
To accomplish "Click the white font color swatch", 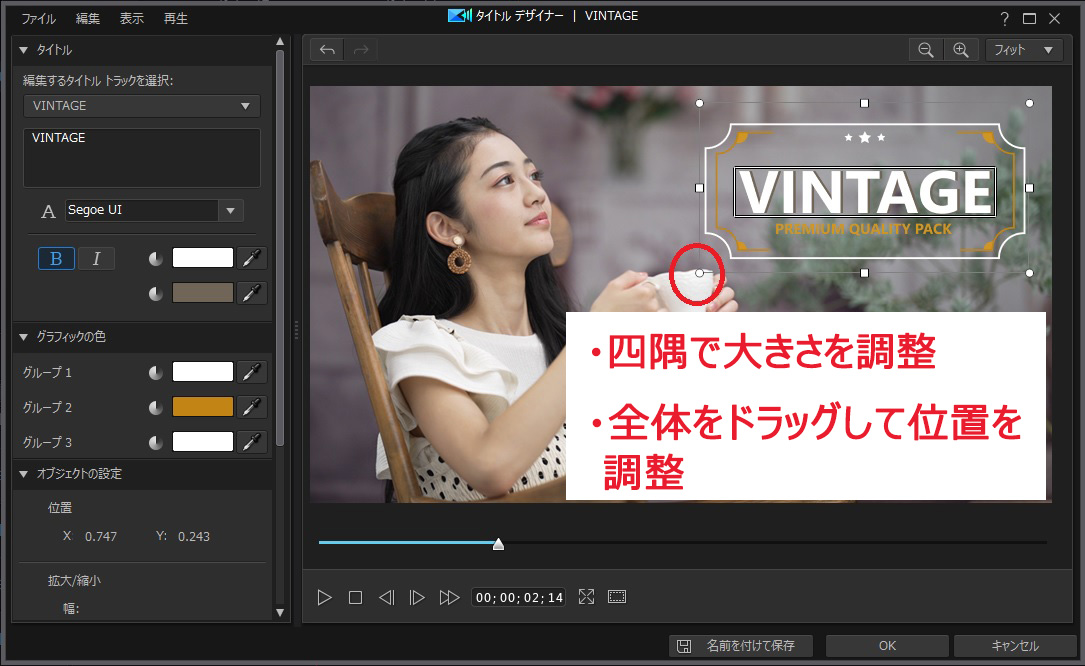I will (x=203, y=258).
